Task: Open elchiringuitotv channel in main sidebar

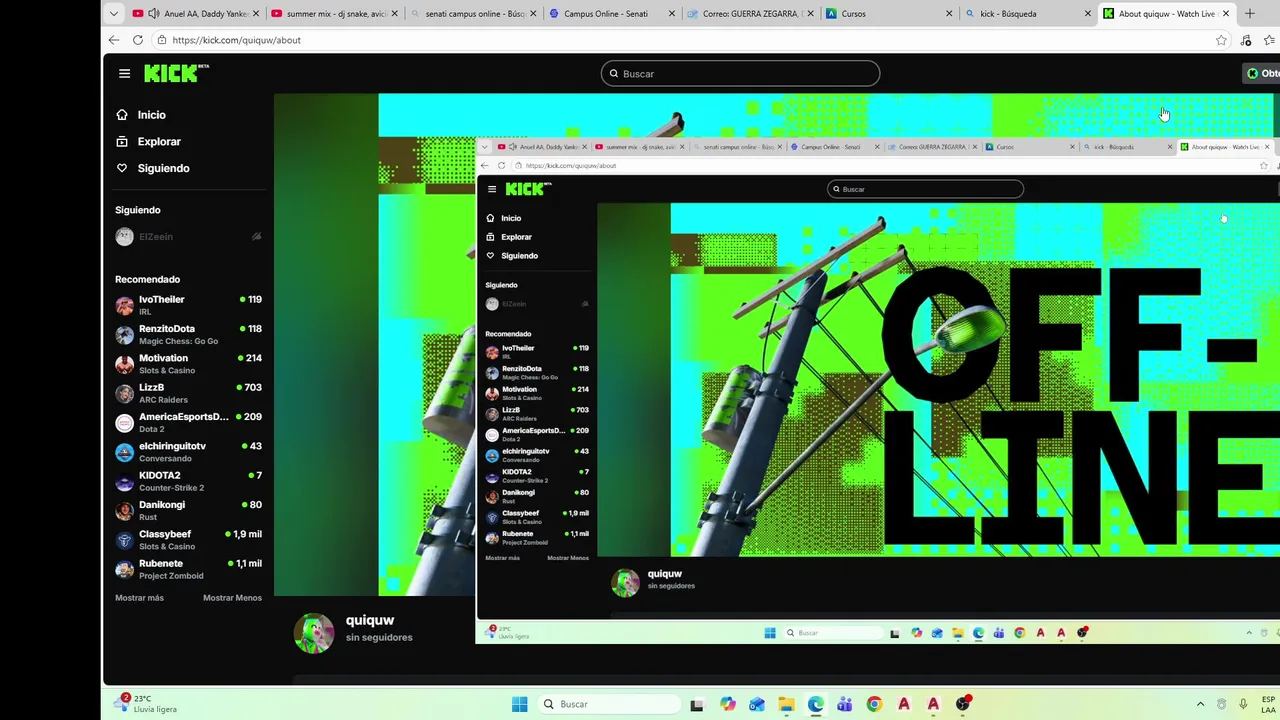Action: point(188,452)
